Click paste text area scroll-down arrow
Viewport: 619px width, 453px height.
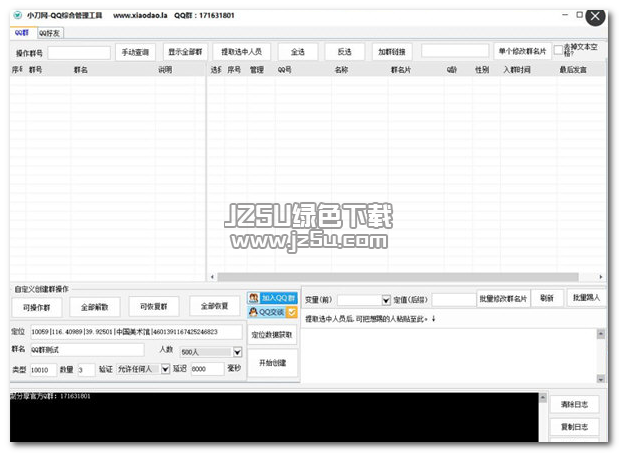(601, 379)
